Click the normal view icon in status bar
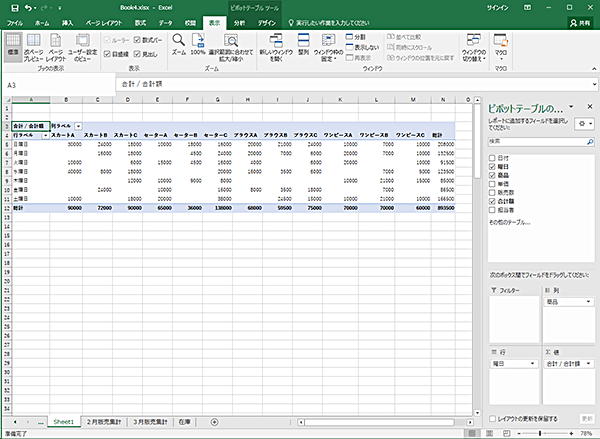The image size is (600, 439). (x=473, y=434)
